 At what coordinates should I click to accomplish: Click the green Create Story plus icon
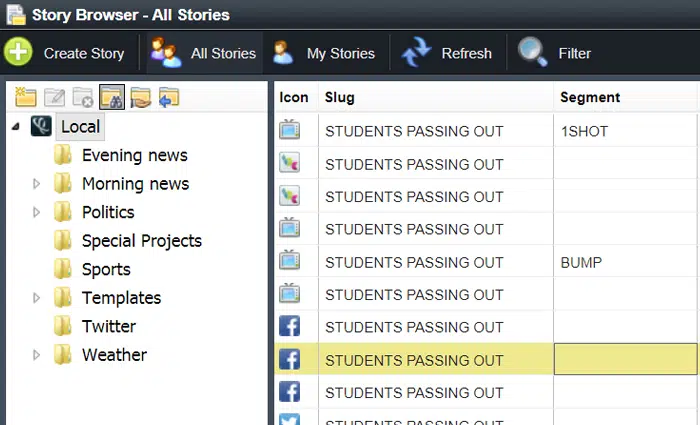click(x=18, y=52)
